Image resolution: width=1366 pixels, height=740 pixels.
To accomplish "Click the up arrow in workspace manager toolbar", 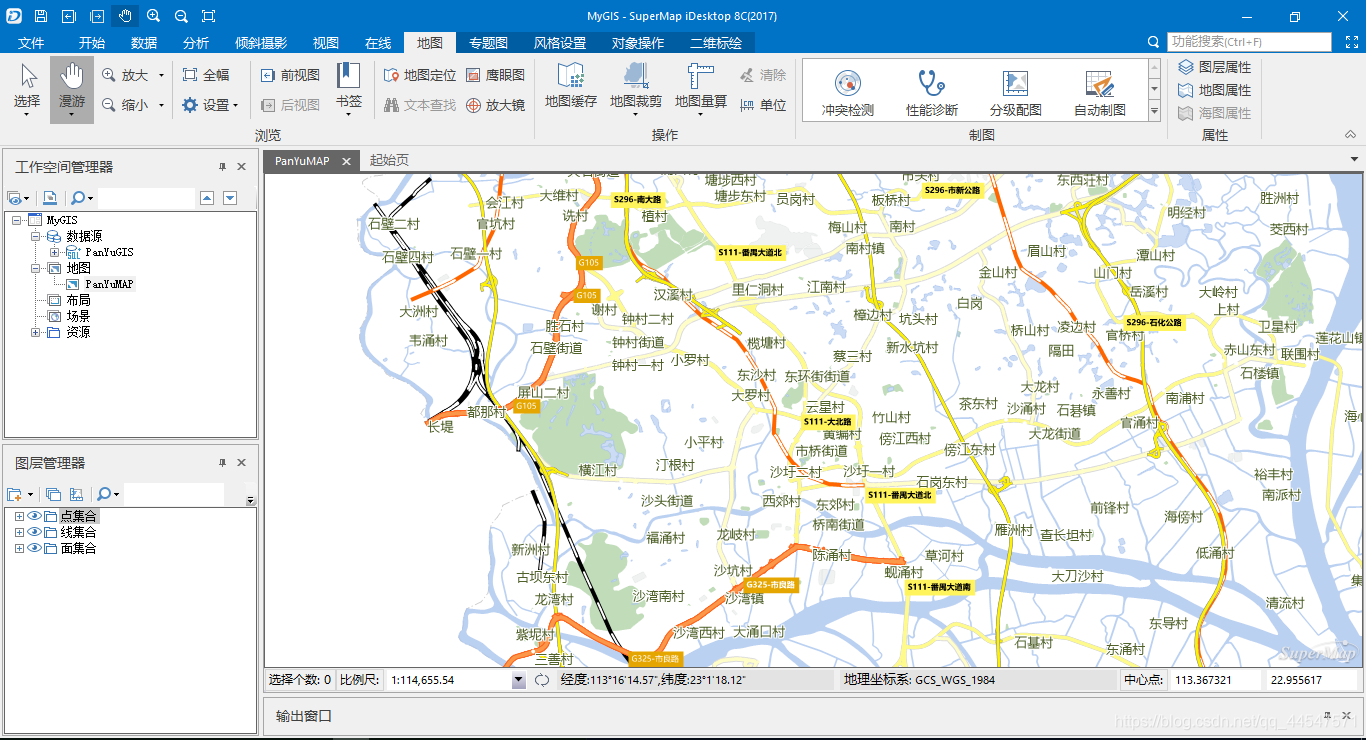I will point(207,198).
